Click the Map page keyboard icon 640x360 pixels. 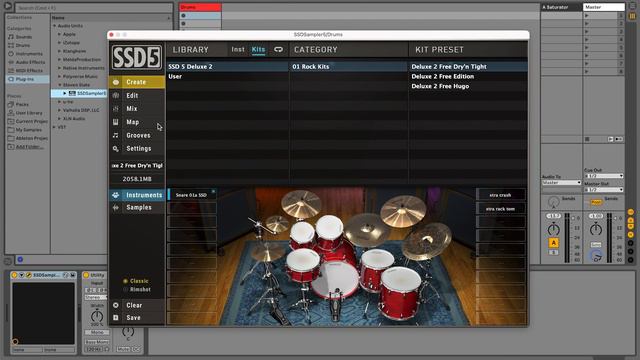click(116, 122)
